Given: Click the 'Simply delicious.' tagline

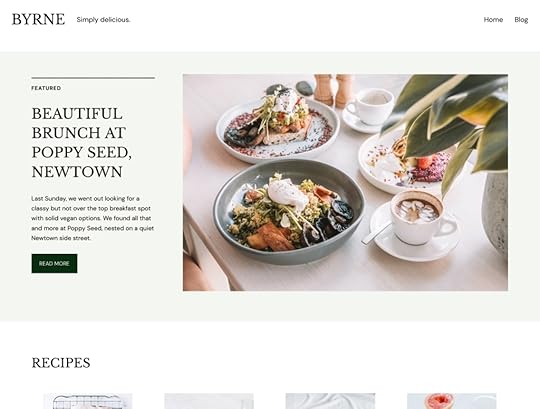Looking at the screenshot, I should [x=103, y=20].
